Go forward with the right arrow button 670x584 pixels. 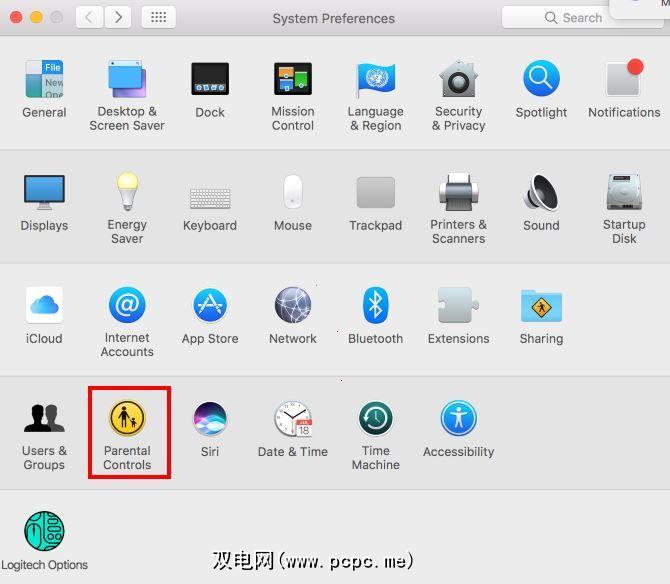pyautogui.click(x=118, y=17)
